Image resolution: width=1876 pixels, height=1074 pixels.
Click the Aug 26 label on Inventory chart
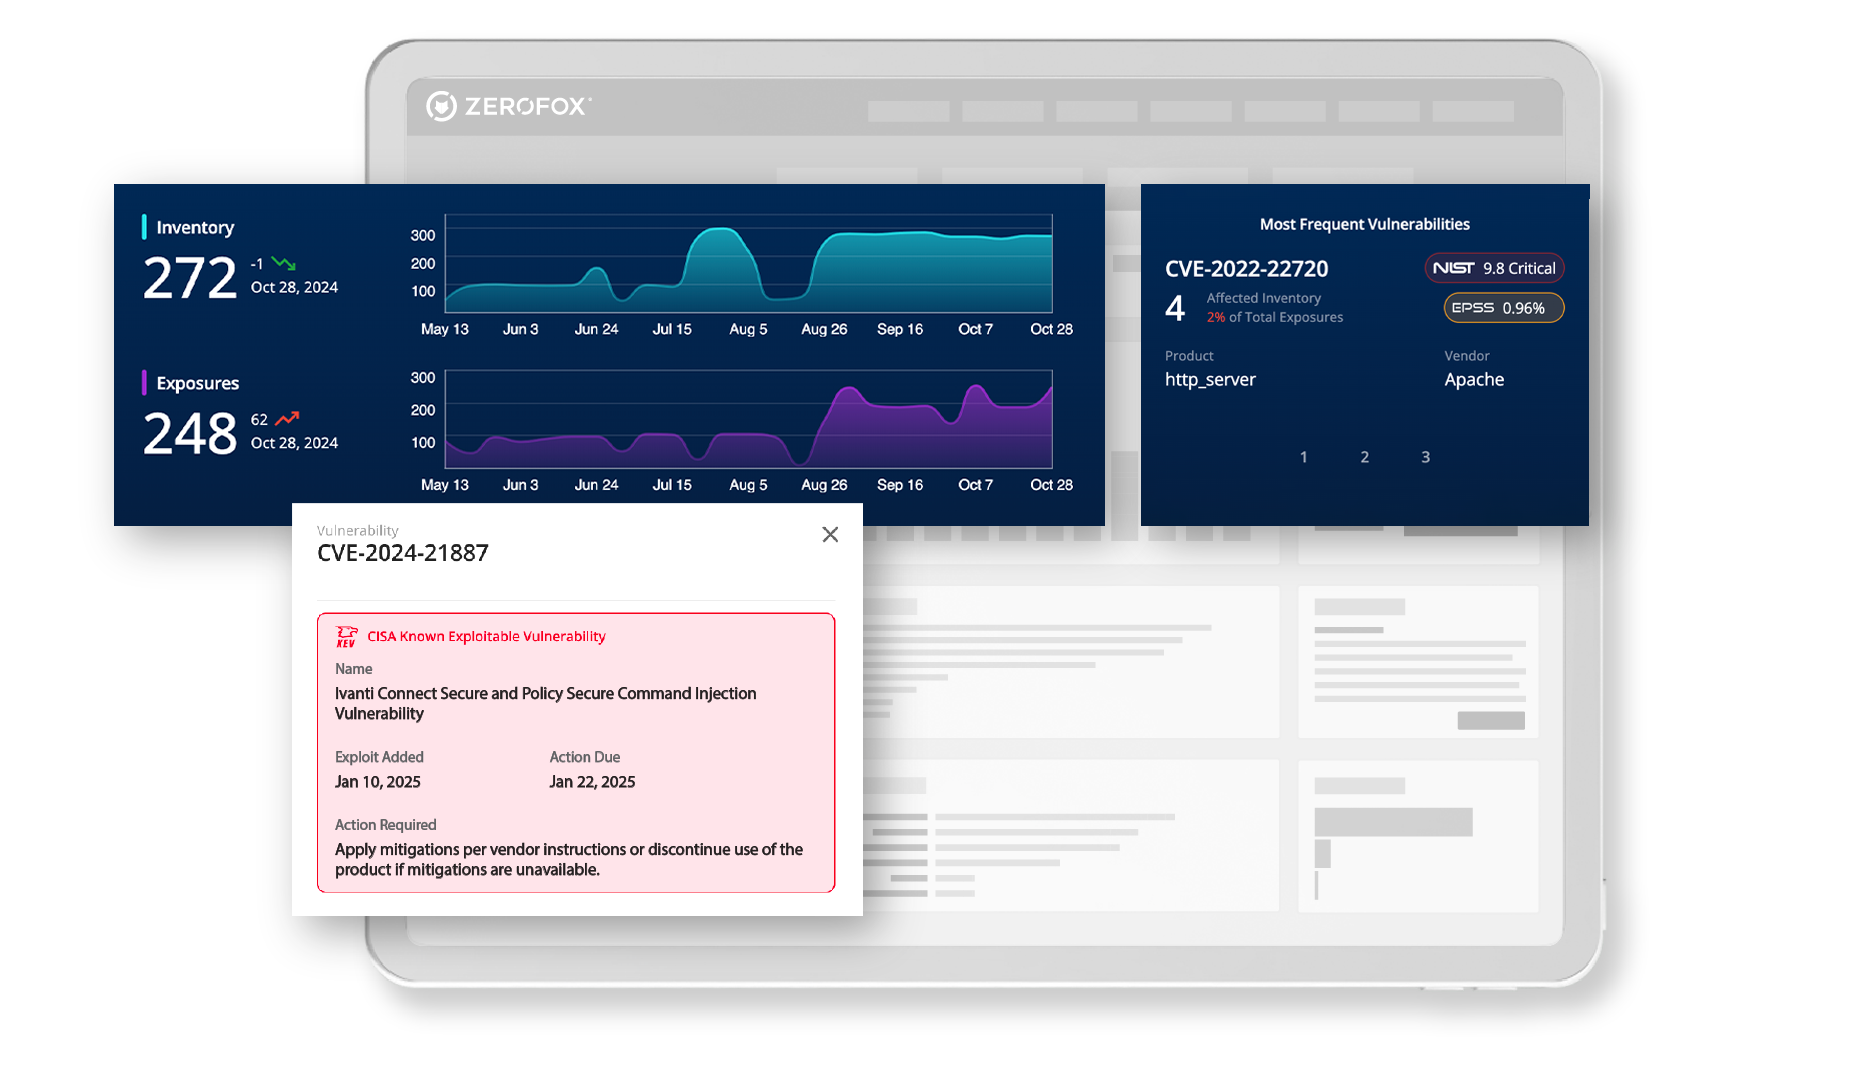[824, 329]
